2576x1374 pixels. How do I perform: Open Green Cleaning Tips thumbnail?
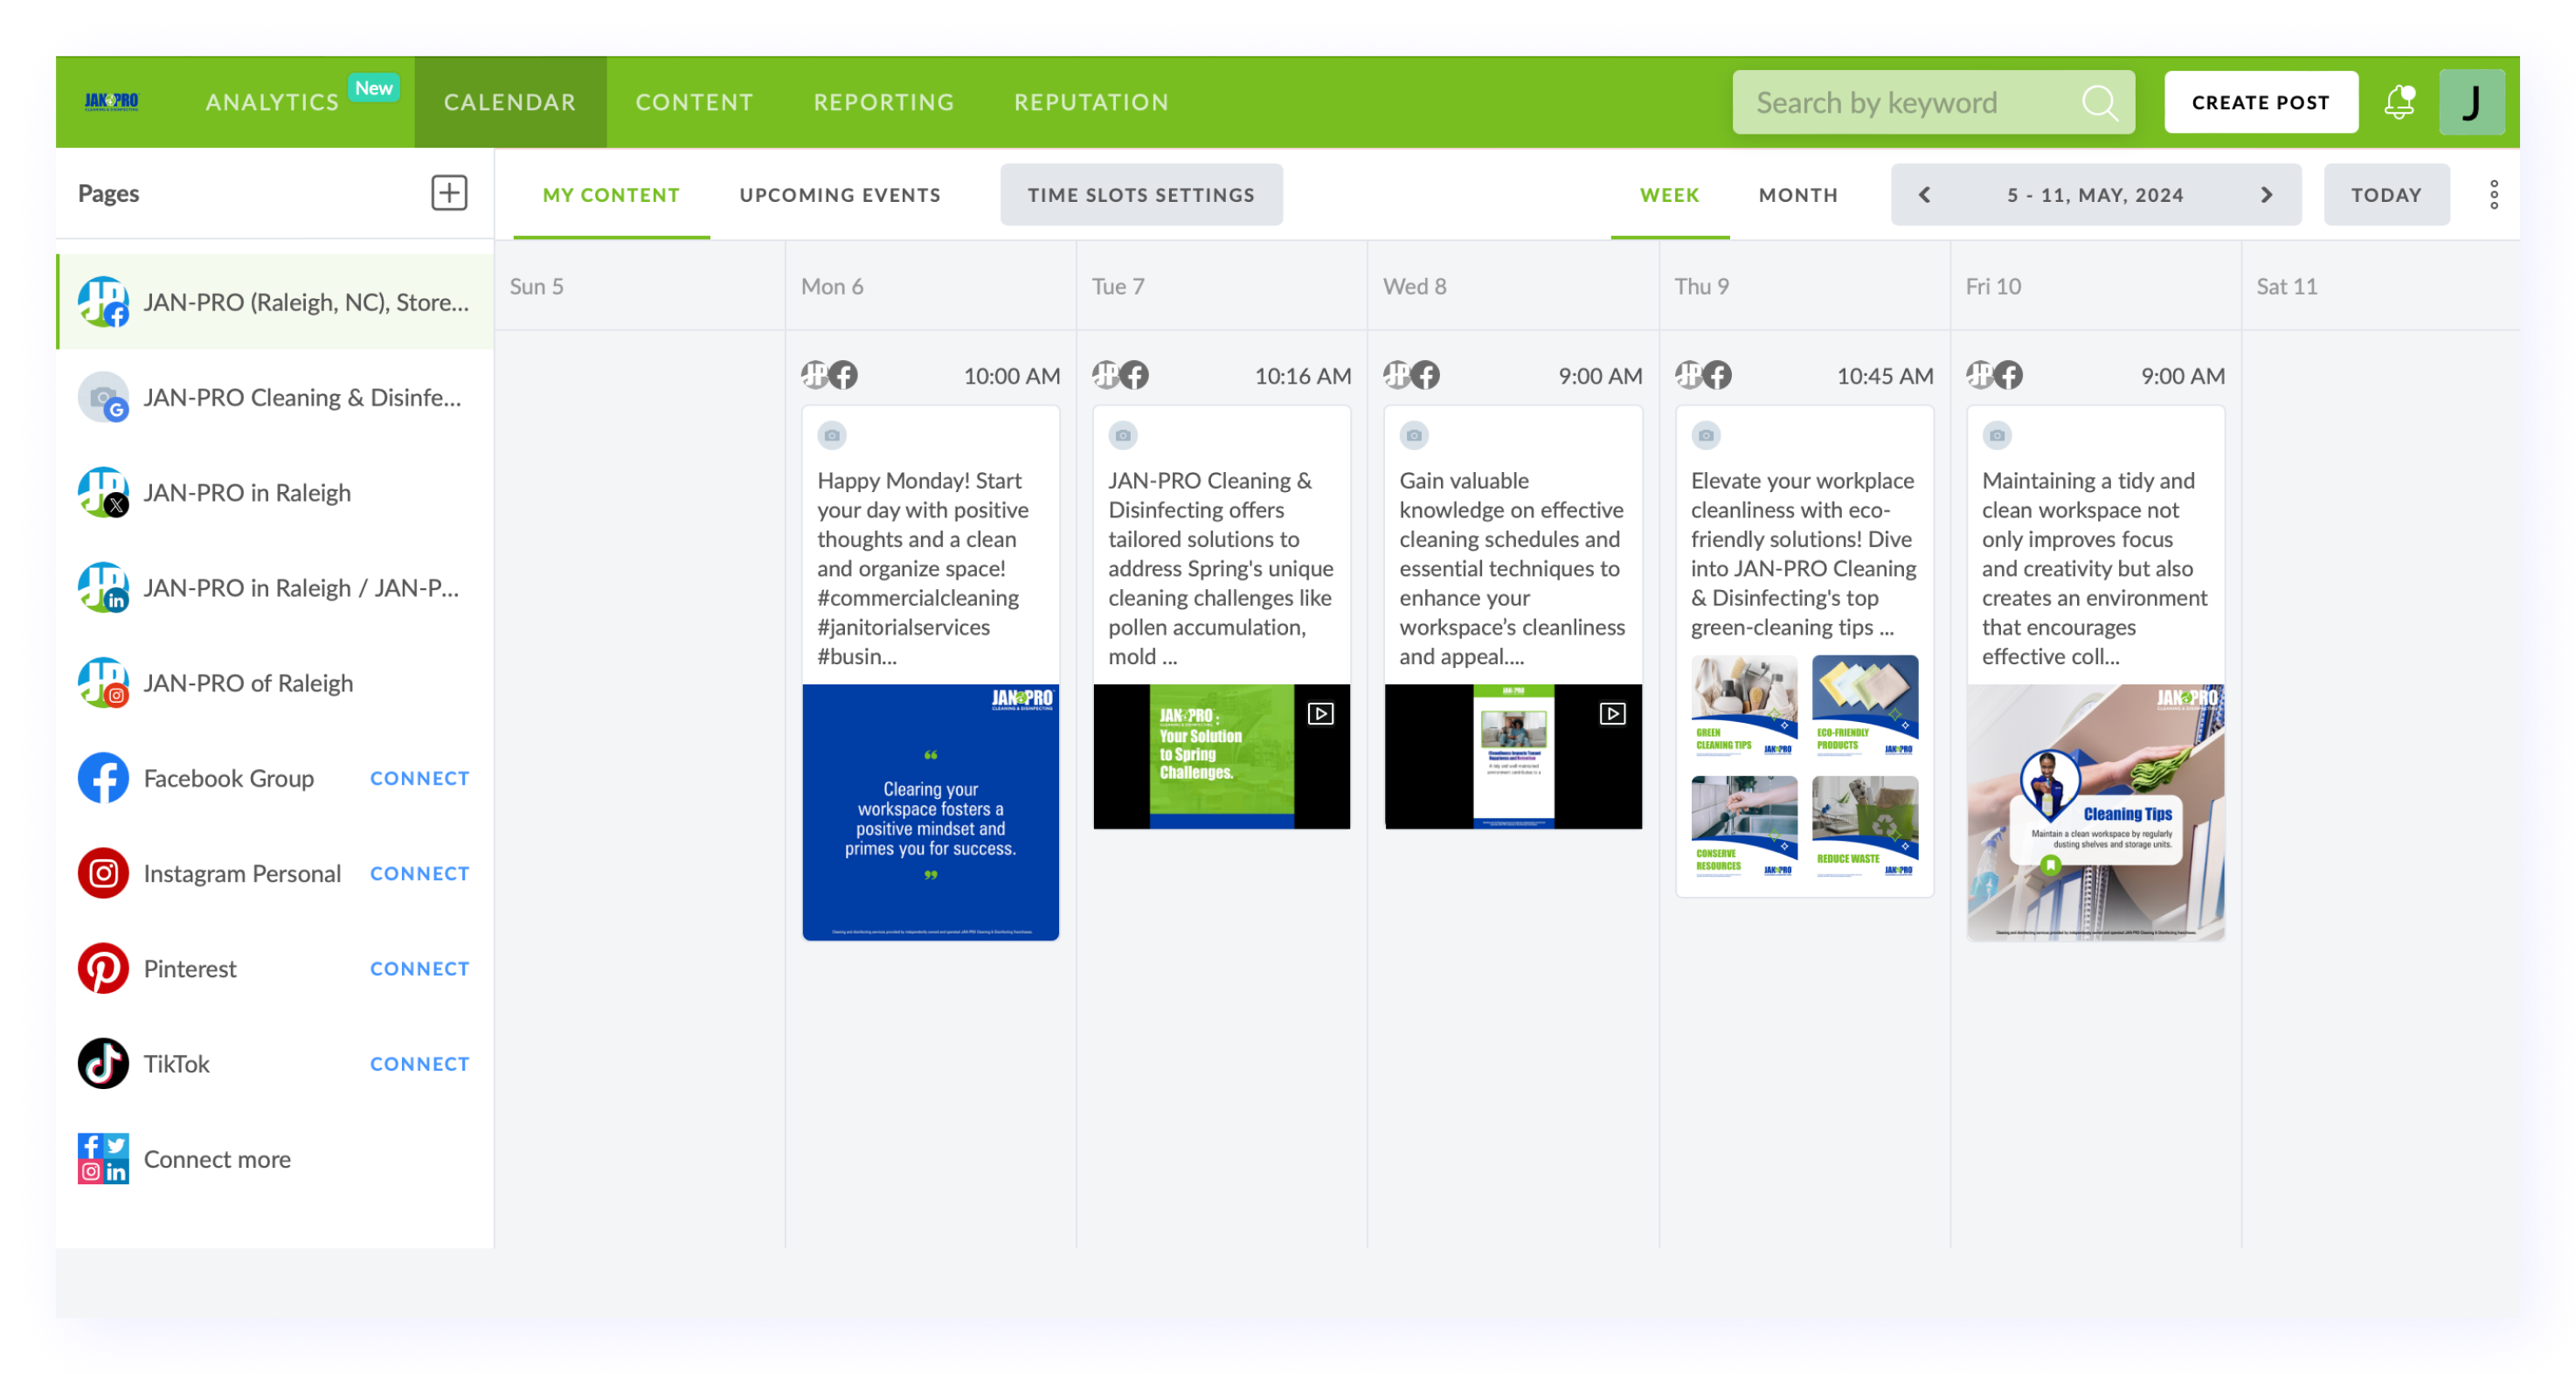pyautogui.click(x=1744, y=706)
